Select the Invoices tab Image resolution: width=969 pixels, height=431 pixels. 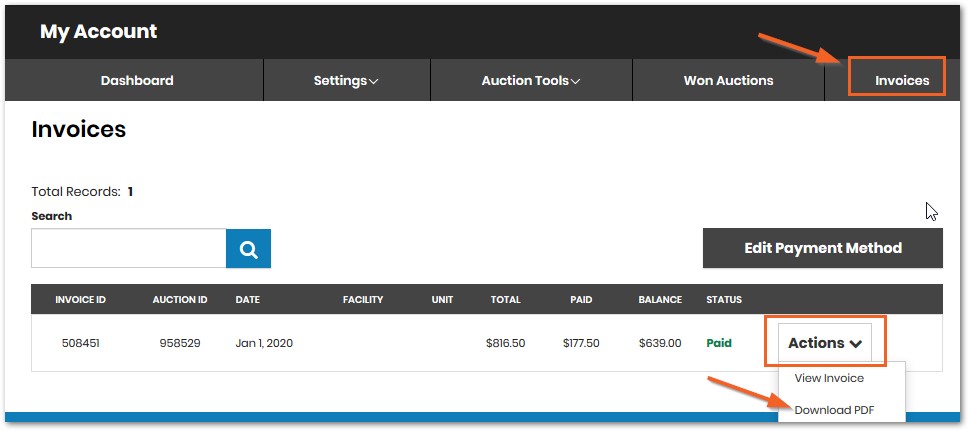pyautogui.click(x=902, y=80)
